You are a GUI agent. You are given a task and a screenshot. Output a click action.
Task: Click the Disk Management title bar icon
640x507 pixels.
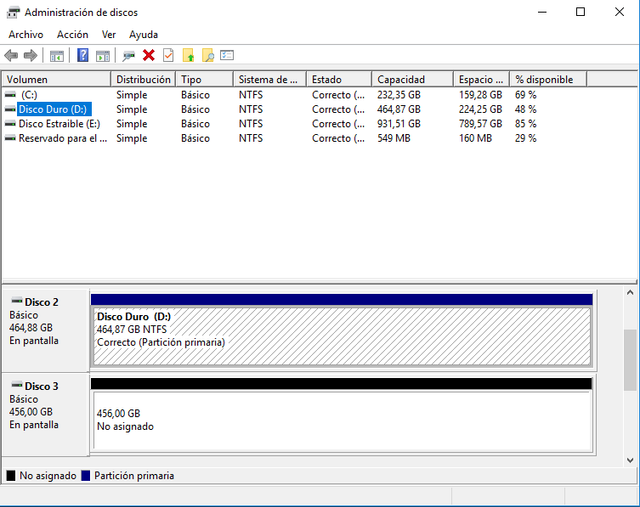tap(13, 13)
